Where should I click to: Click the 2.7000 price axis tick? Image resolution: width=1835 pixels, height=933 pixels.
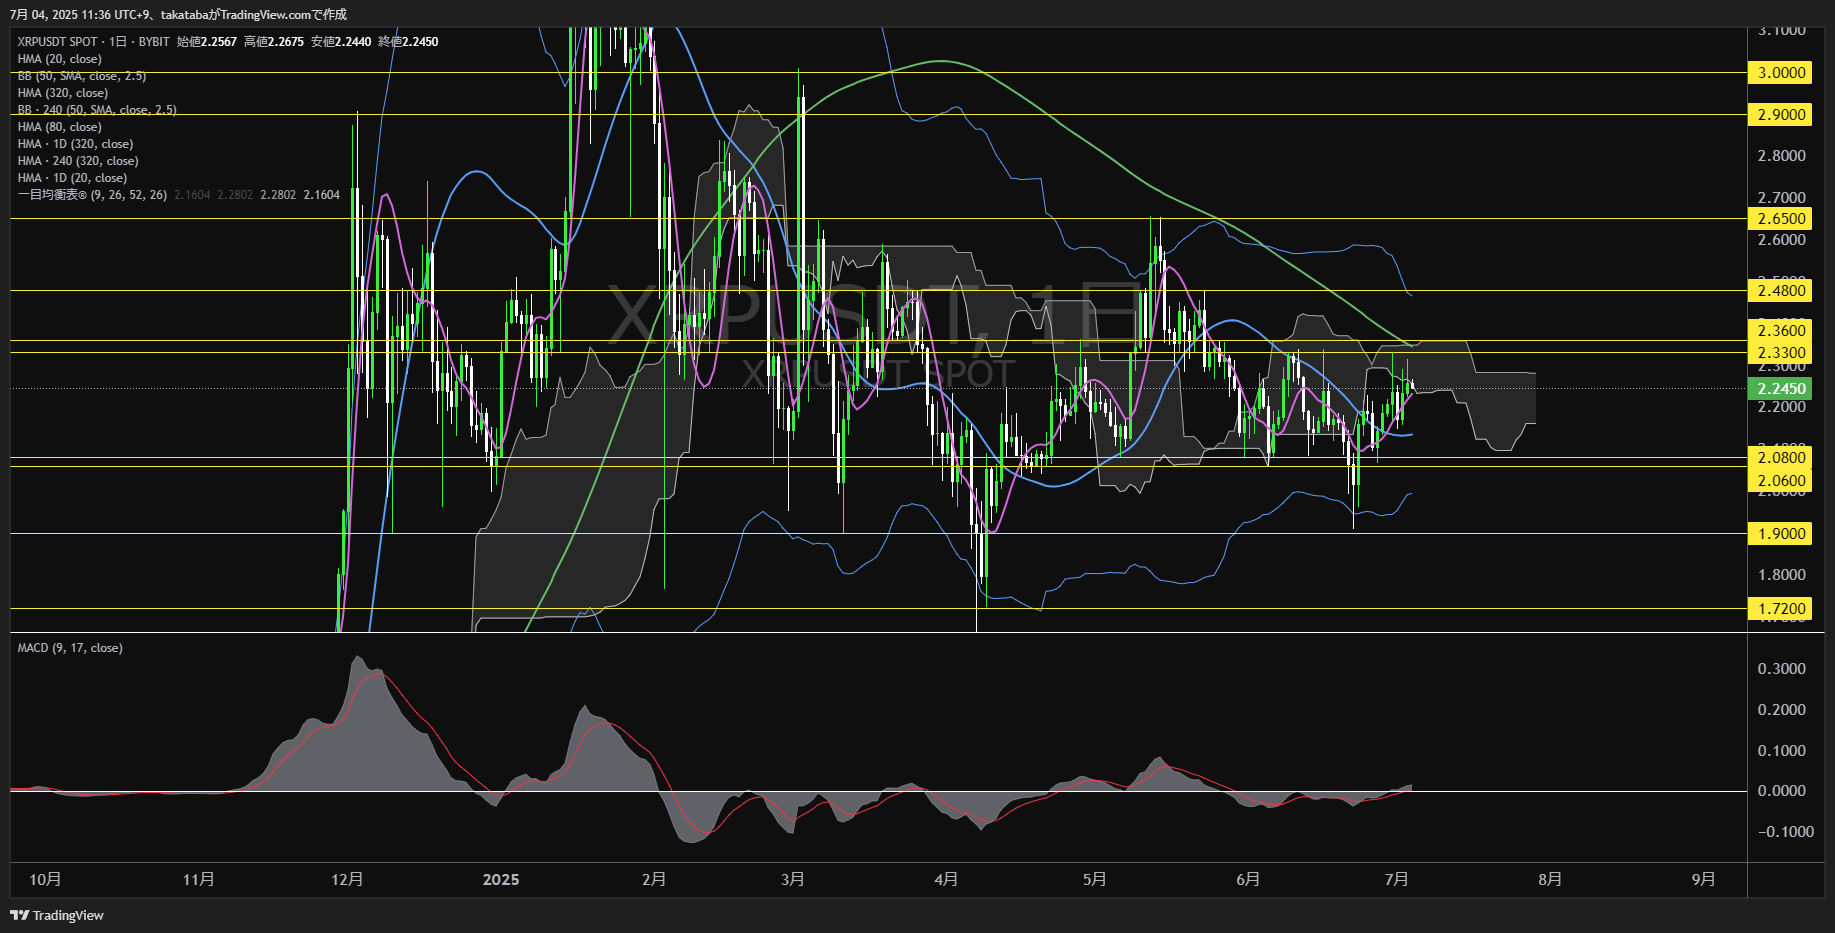click(1782, 197)
